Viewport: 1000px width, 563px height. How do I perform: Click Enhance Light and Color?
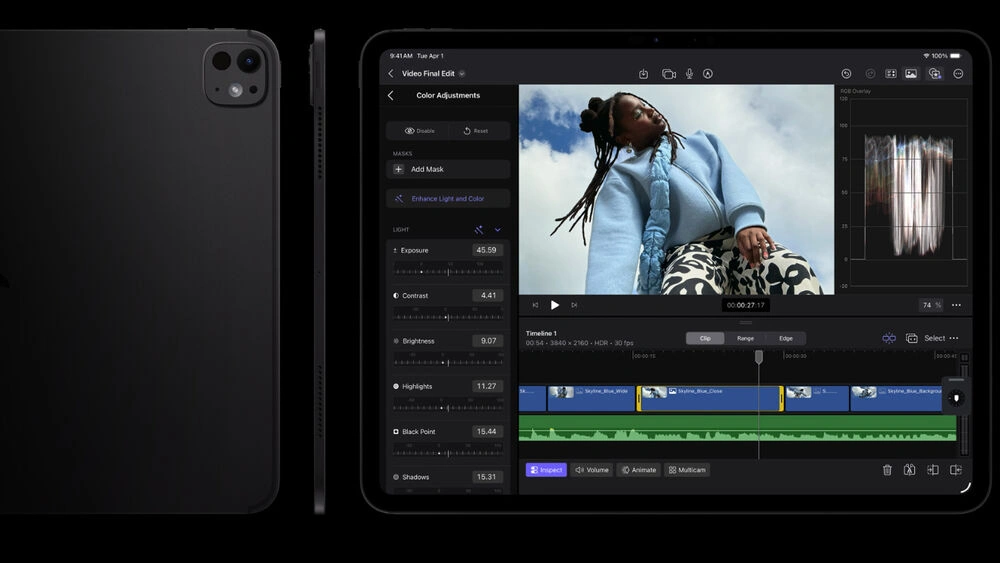pos(448,199)
